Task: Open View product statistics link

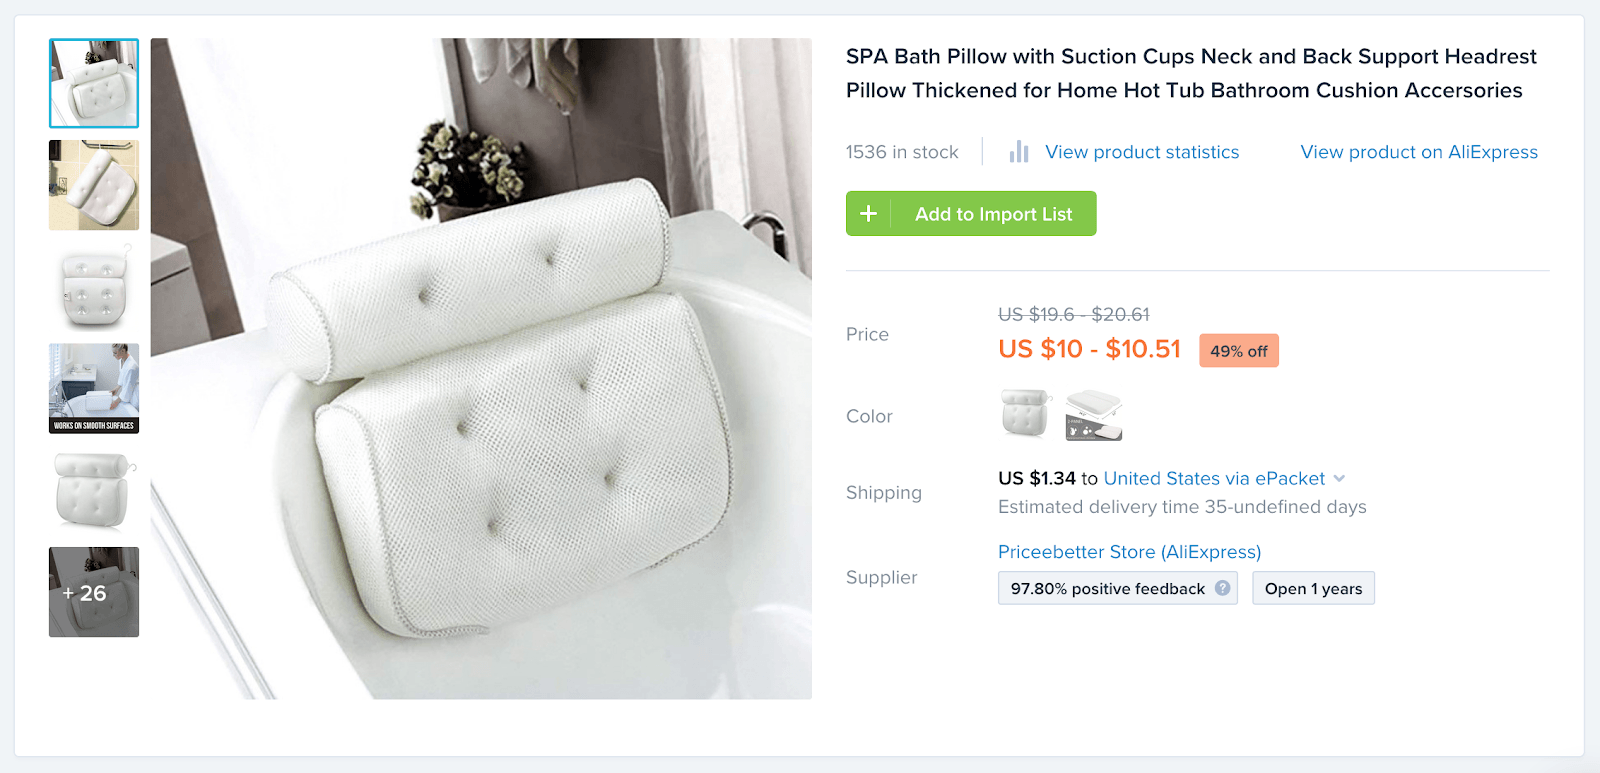Action: tap(1142, 152)
